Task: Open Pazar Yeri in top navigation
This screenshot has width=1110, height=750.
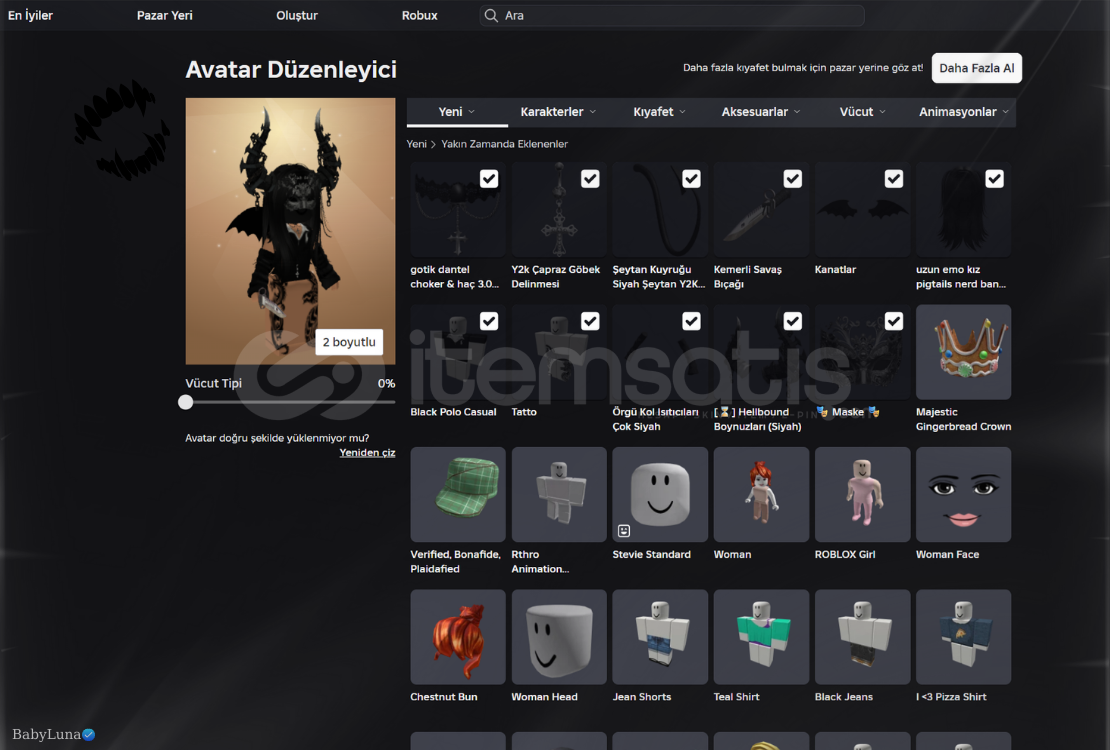Action: (165, 16)
